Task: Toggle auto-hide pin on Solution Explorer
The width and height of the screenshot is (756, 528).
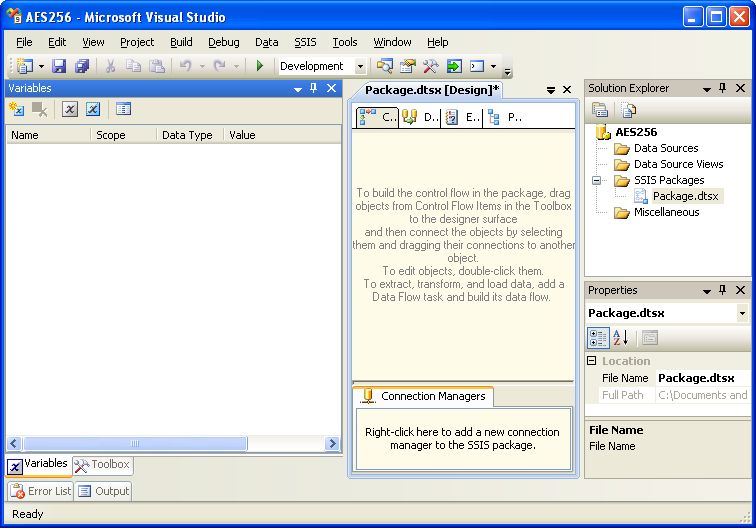Action: click(721, 88)
